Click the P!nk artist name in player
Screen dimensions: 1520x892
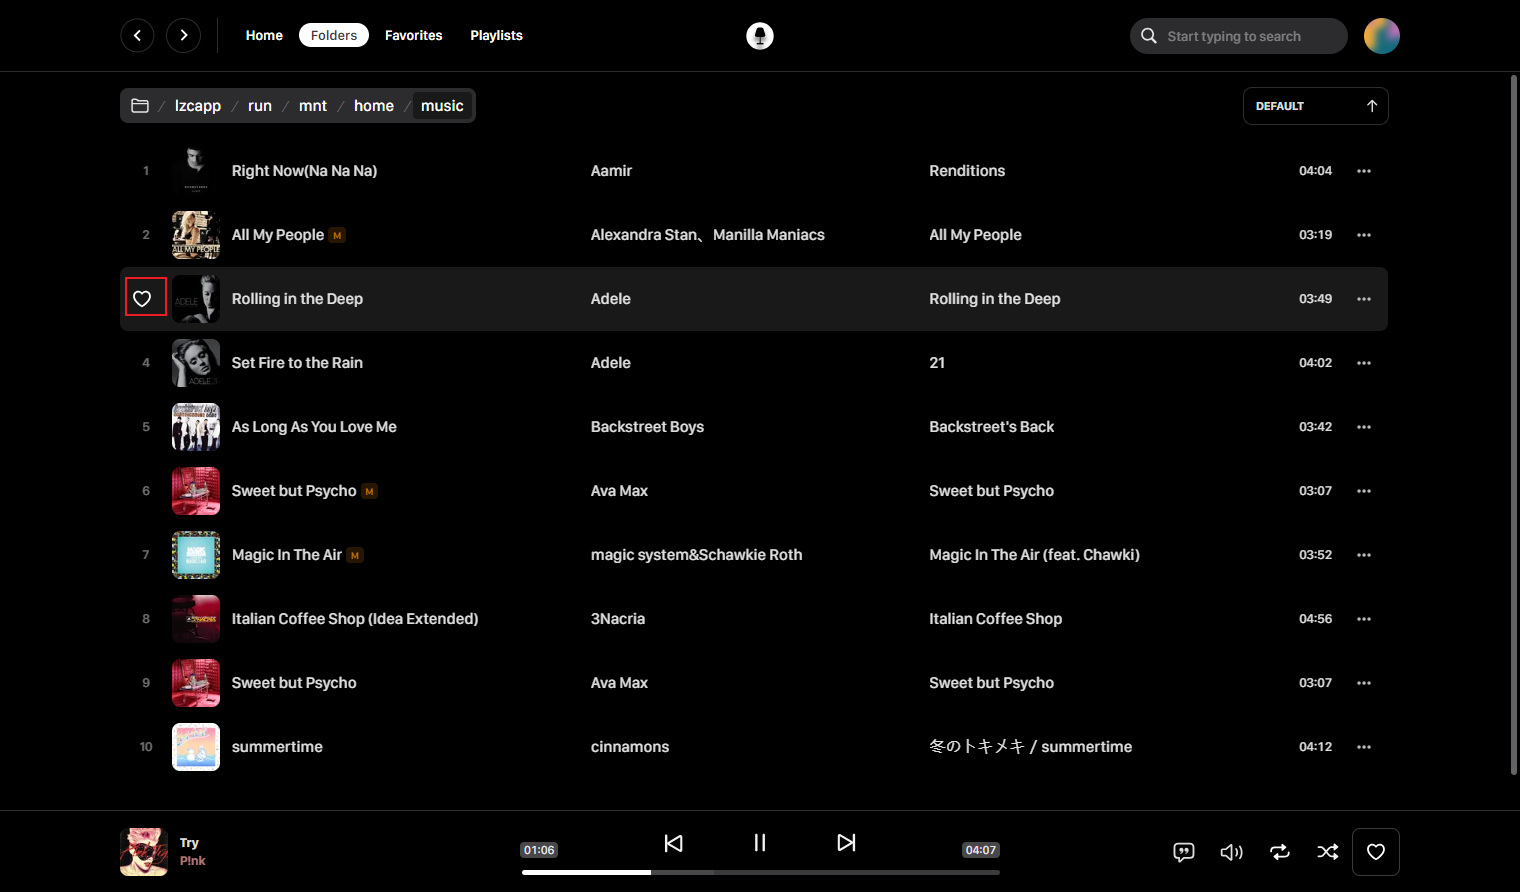[193, 861]
